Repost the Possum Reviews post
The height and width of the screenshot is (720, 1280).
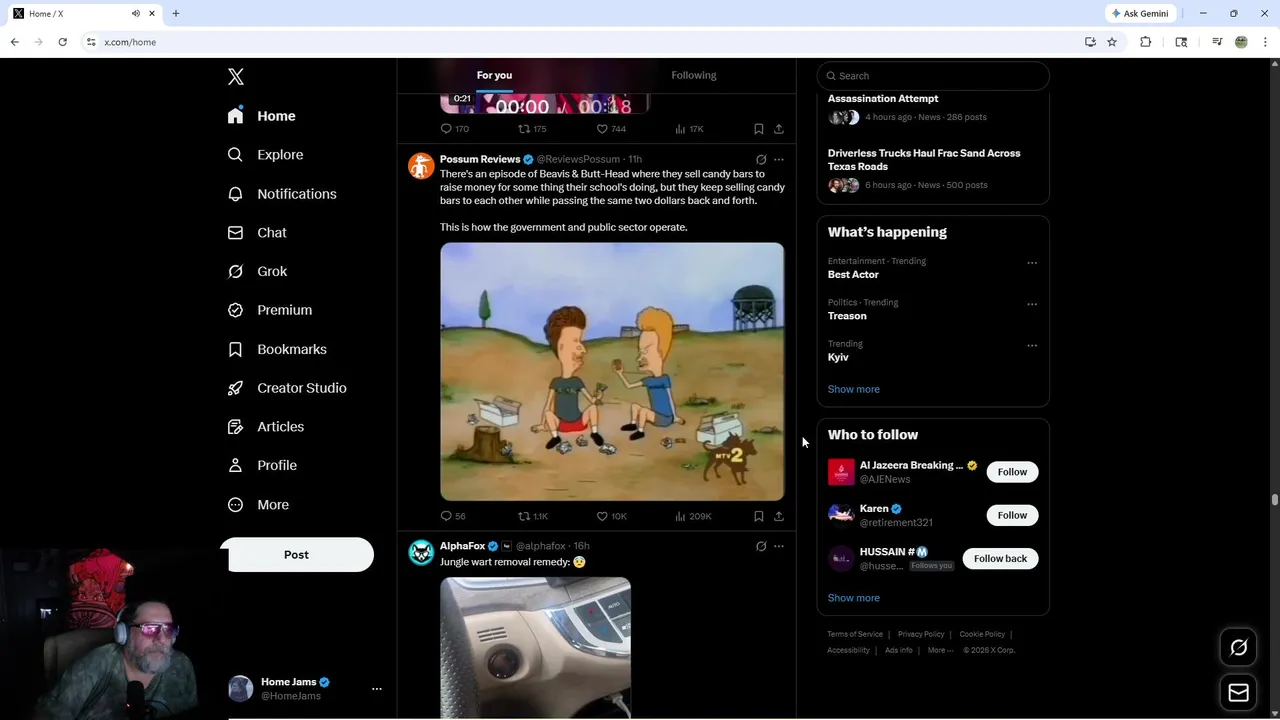pos(533,516)
